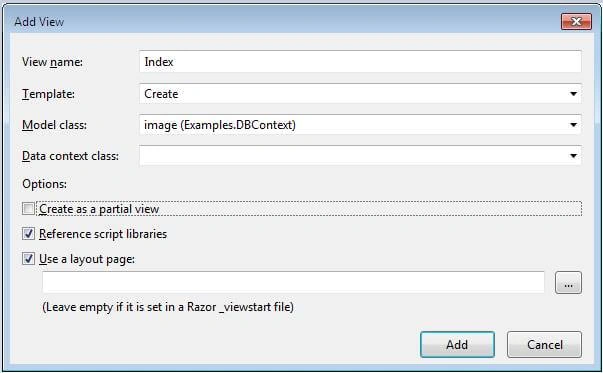Image resolution: width=603 pixels, height=373 pixels.
Task: Enable Create as a partial view checkbox
Action: point(28,209)
